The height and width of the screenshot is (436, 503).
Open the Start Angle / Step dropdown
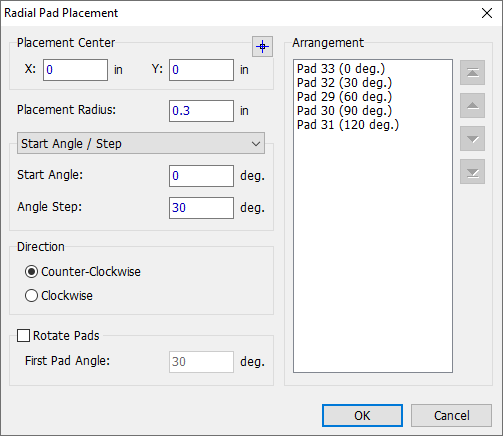[x=141, y=143]
